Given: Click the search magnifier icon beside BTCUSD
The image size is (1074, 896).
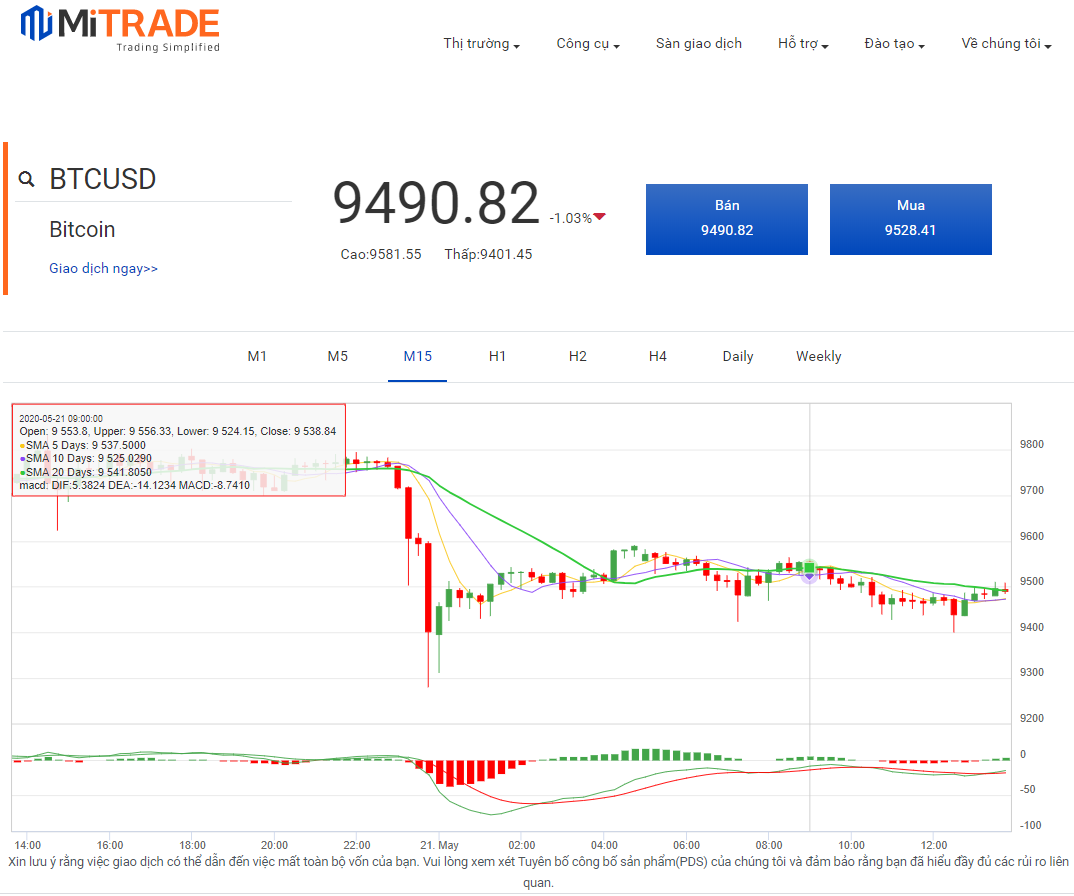Looking at the screenshot, I should (x=27, y=180).
